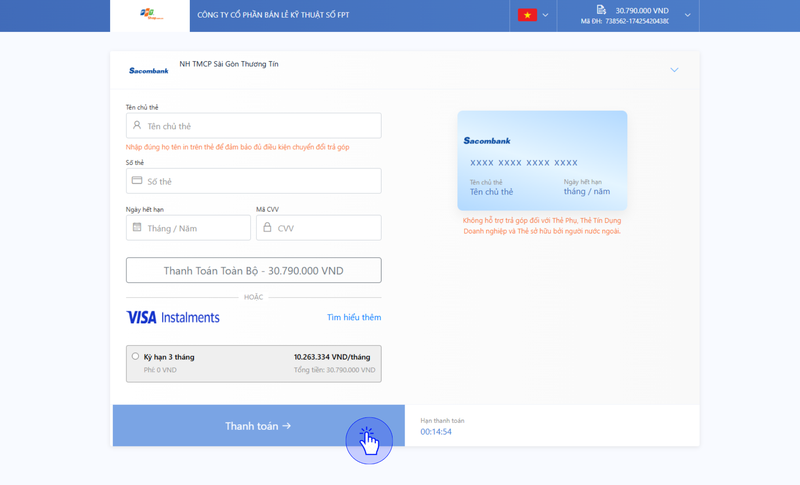The width and height of the screenshot is (800, 485).
Task: Click the lock icon in CVV field
Action: (267, 227)
